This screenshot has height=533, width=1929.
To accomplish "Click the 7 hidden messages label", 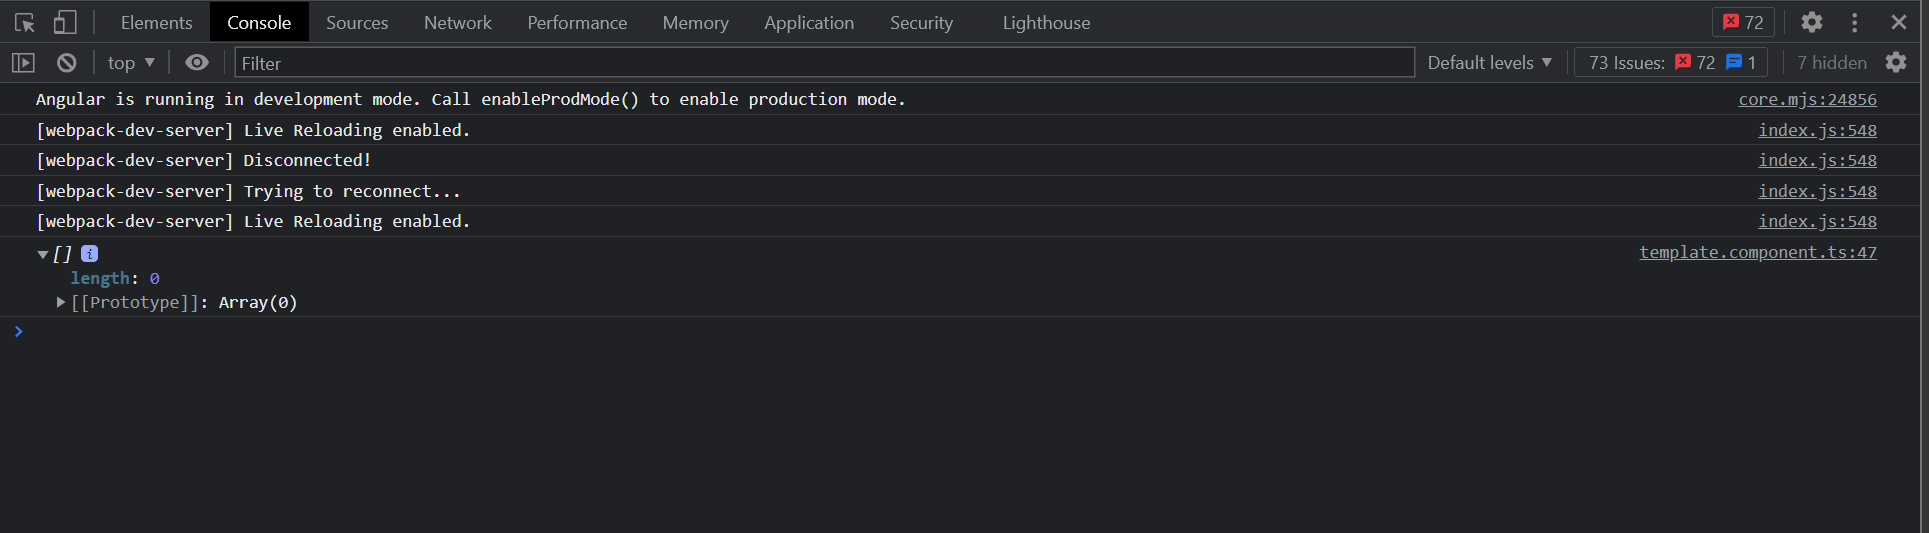I will pos(1832,63).
